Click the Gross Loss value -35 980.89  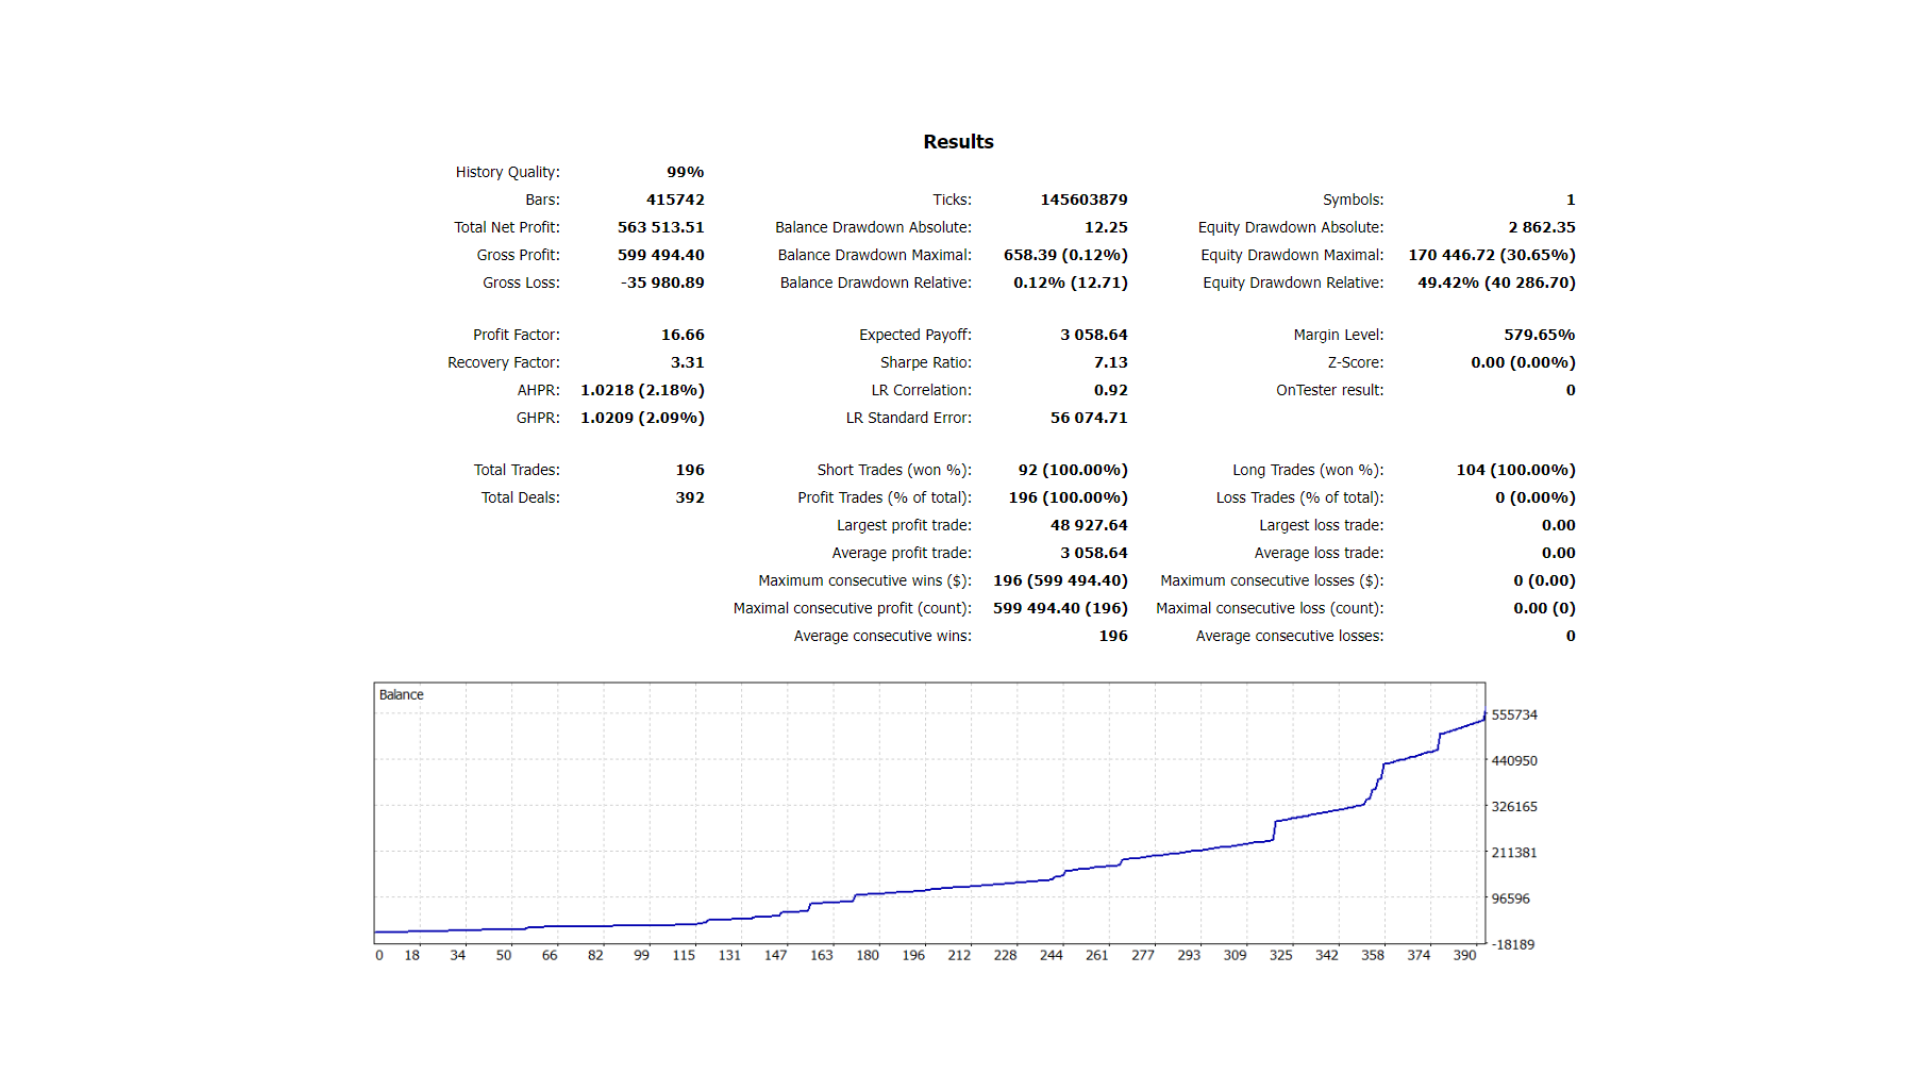click(662, 283)
